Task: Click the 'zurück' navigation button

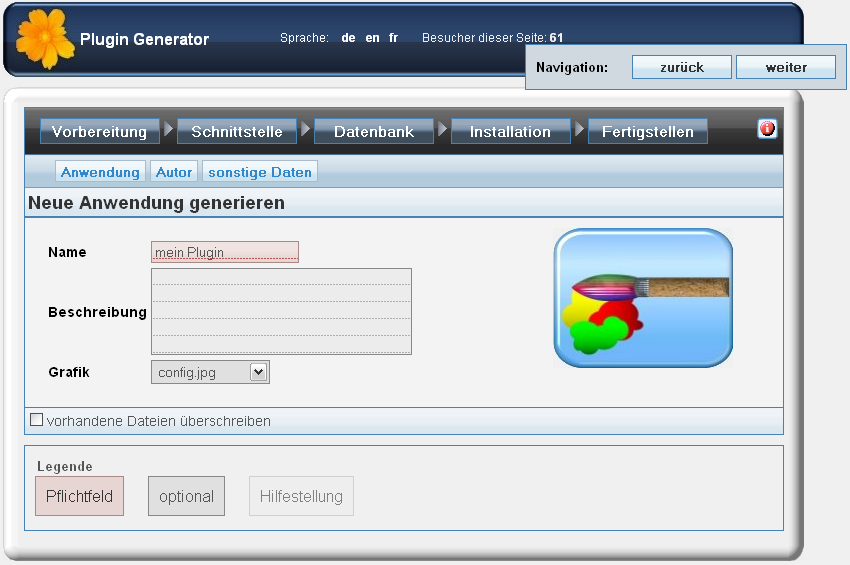Action: pos(682,67)
